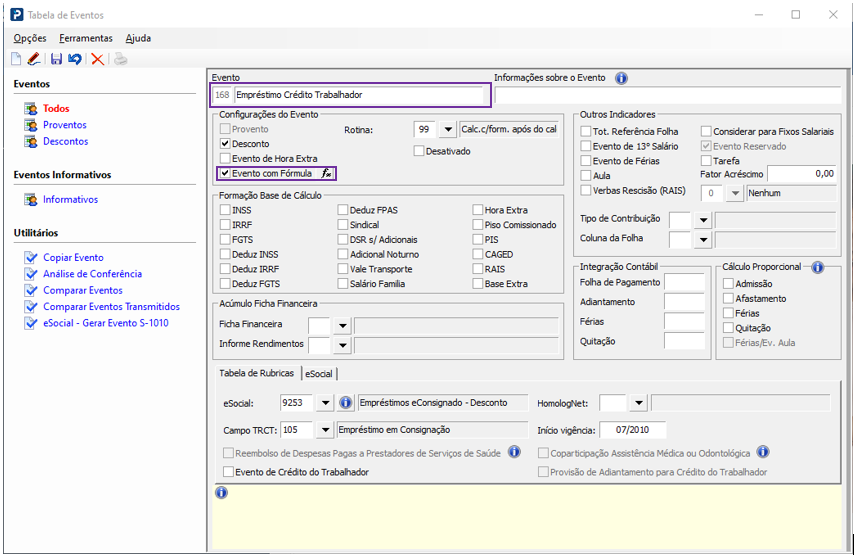The height and width of the screenshot is (557, 854).
Task: Open the Copiar Evento utility
Action: 73,257
